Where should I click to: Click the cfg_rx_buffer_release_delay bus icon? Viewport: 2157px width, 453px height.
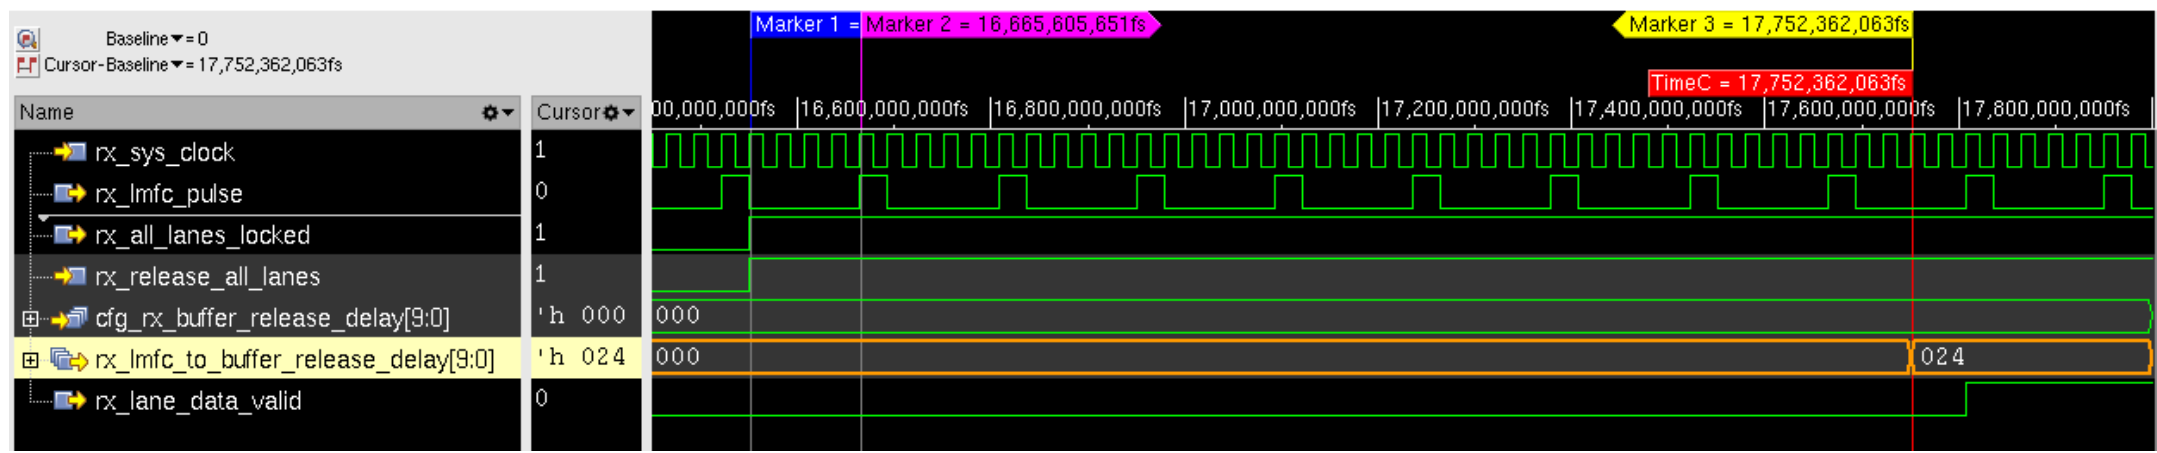click(70, 318)
